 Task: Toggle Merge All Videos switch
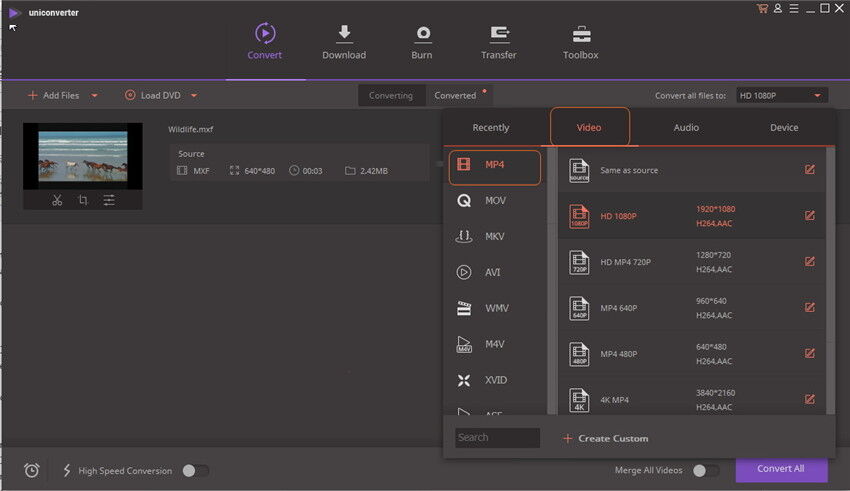pyautogui.click(x=706, y=471)
